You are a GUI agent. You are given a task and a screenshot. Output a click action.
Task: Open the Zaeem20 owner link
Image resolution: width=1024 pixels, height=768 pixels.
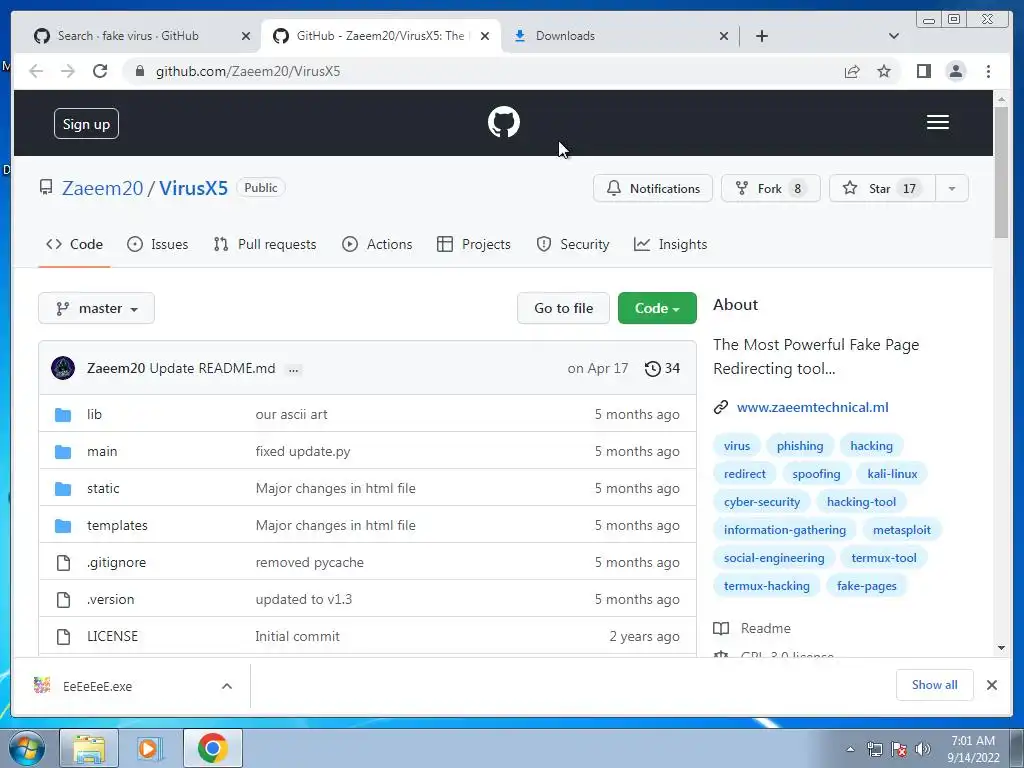103,188
